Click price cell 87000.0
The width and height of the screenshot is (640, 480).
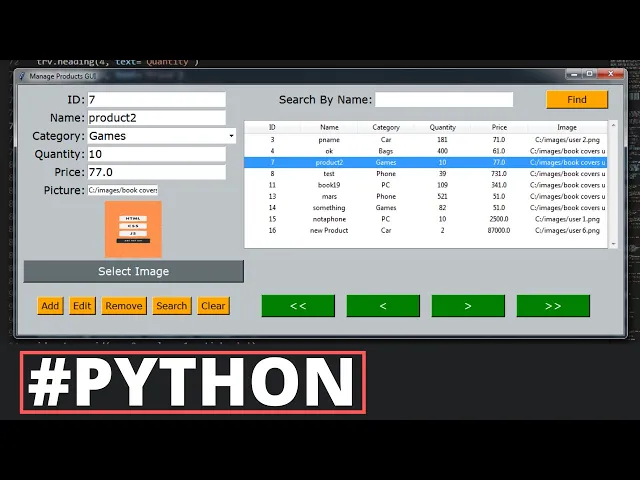[x=499, y=230]
